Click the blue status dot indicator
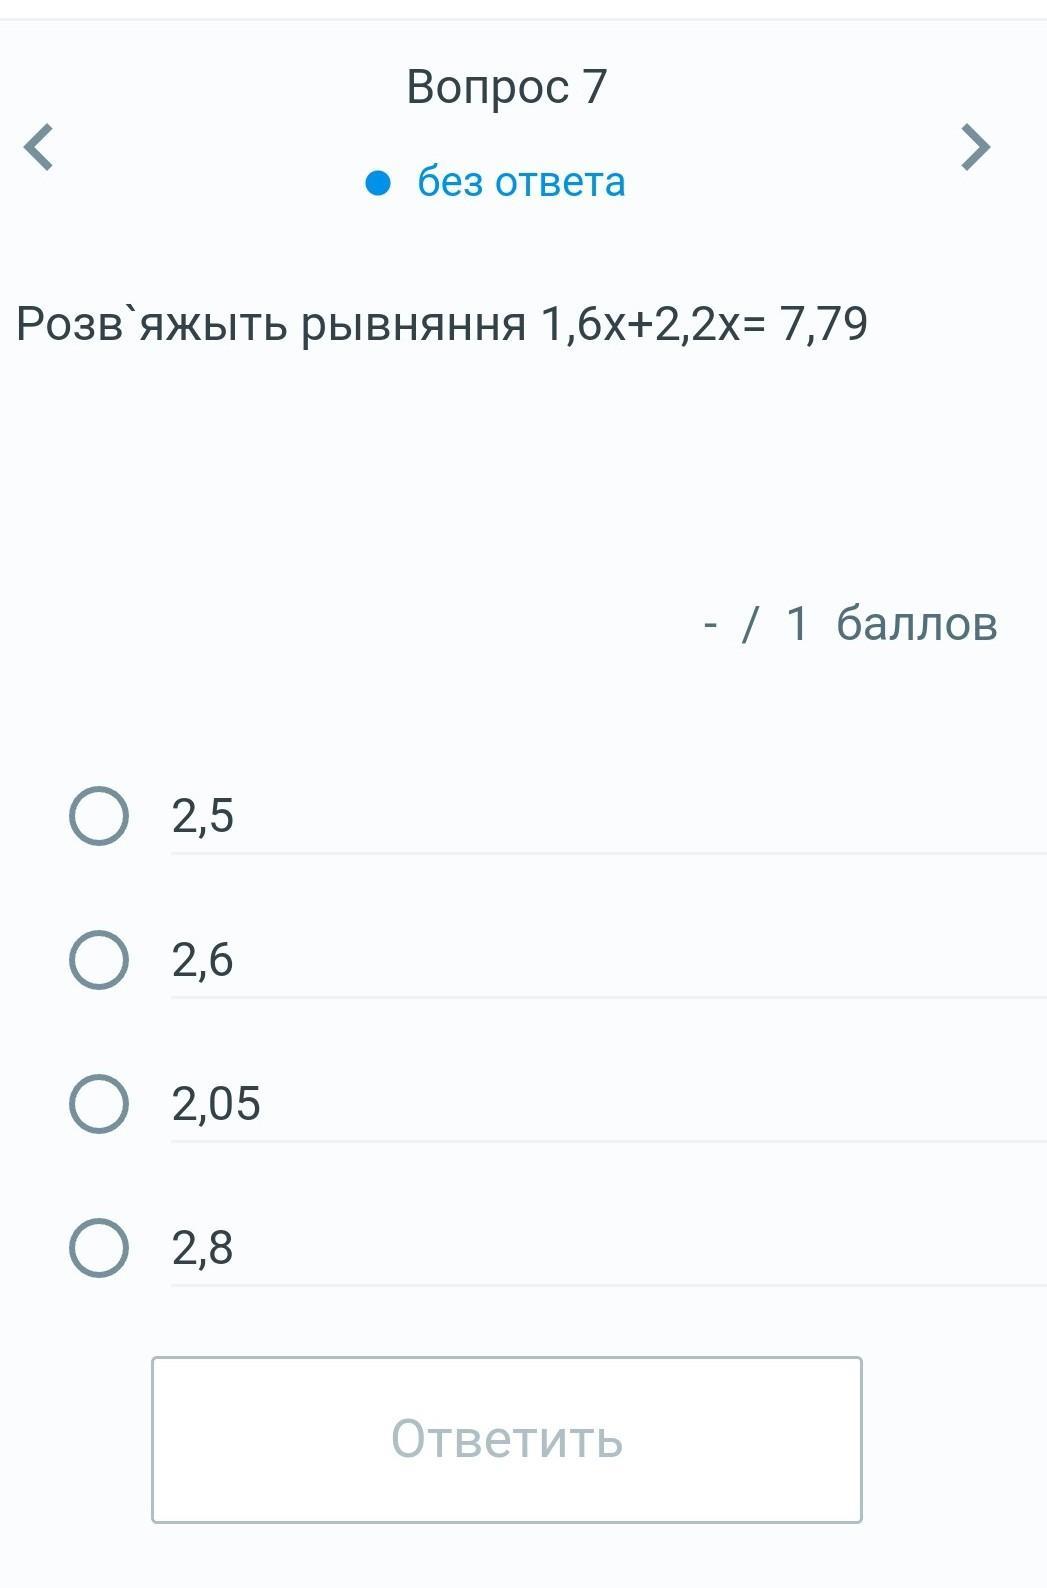Image resolution: width=1047 pixels, height=1588 pixels. (378, 183)
